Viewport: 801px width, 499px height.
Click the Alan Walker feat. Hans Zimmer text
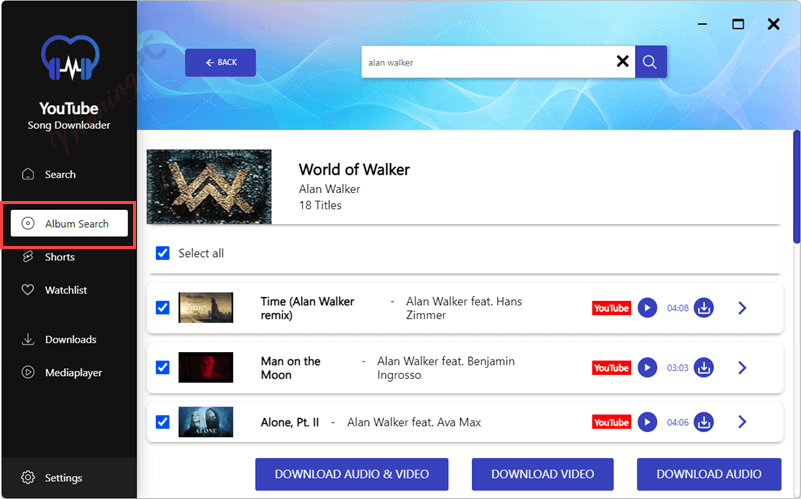coord(464,308)
